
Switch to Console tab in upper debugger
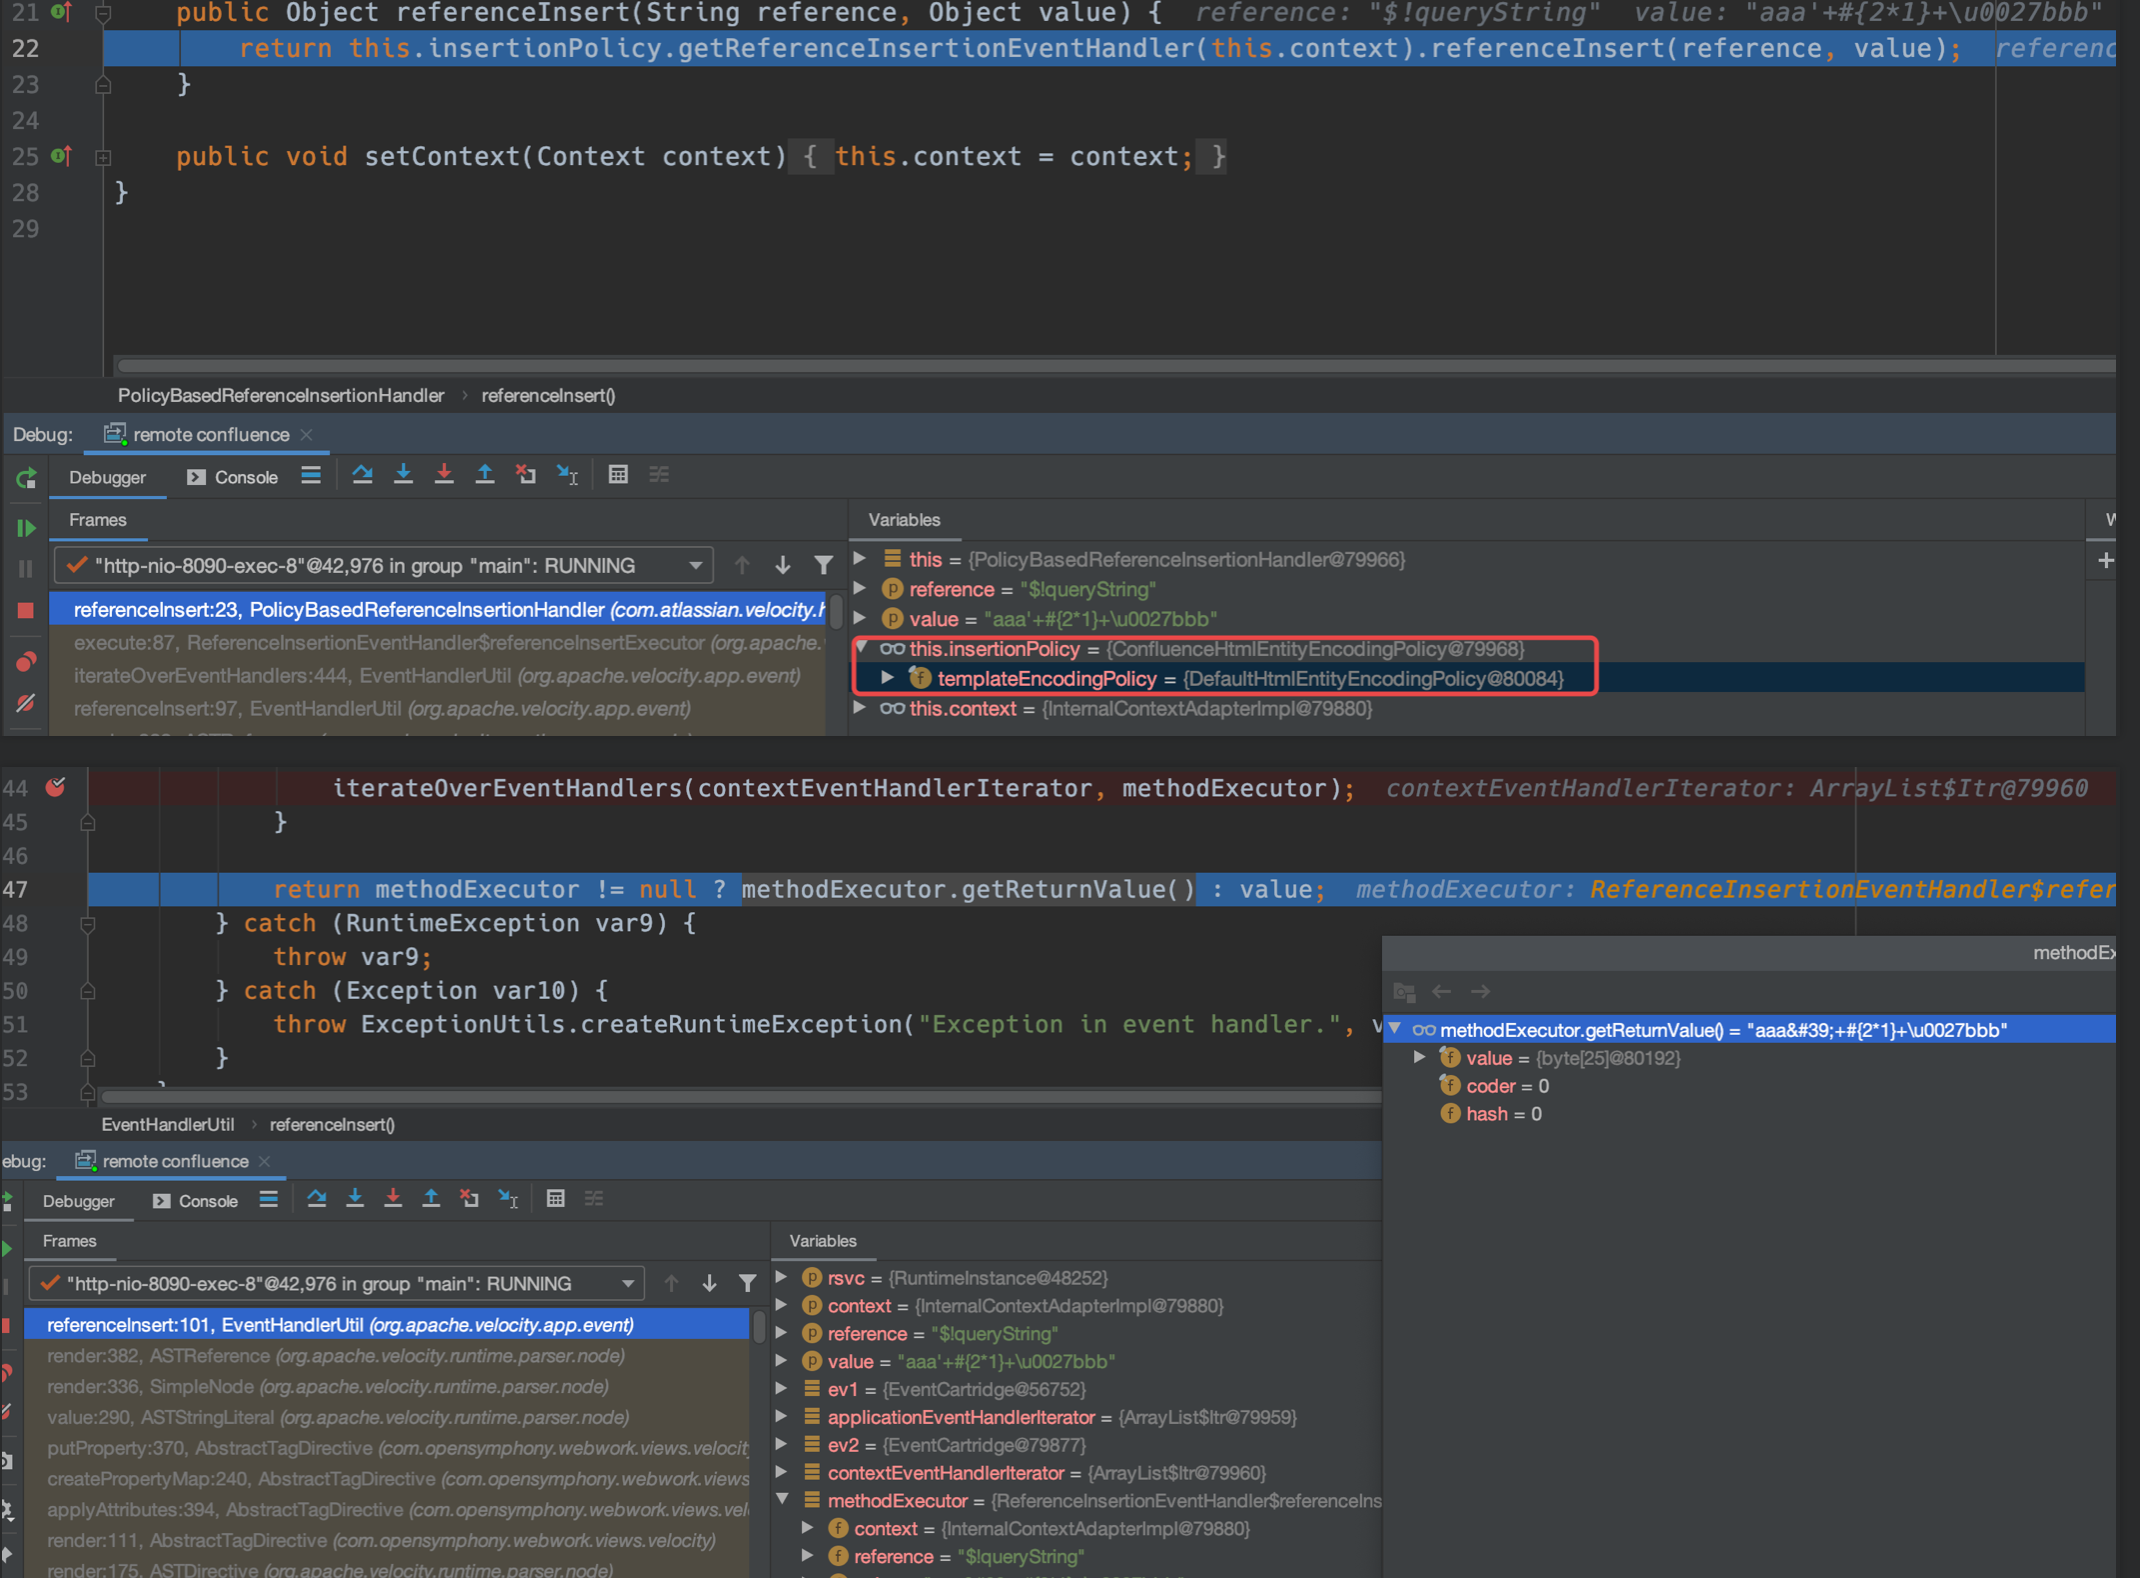click(232, 478)
